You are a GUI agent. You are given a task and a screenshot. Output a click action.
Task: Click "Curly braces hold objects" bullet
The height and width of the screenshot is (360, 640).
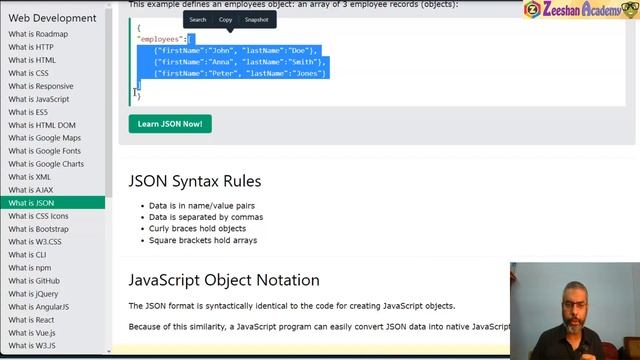click(198, 229)
